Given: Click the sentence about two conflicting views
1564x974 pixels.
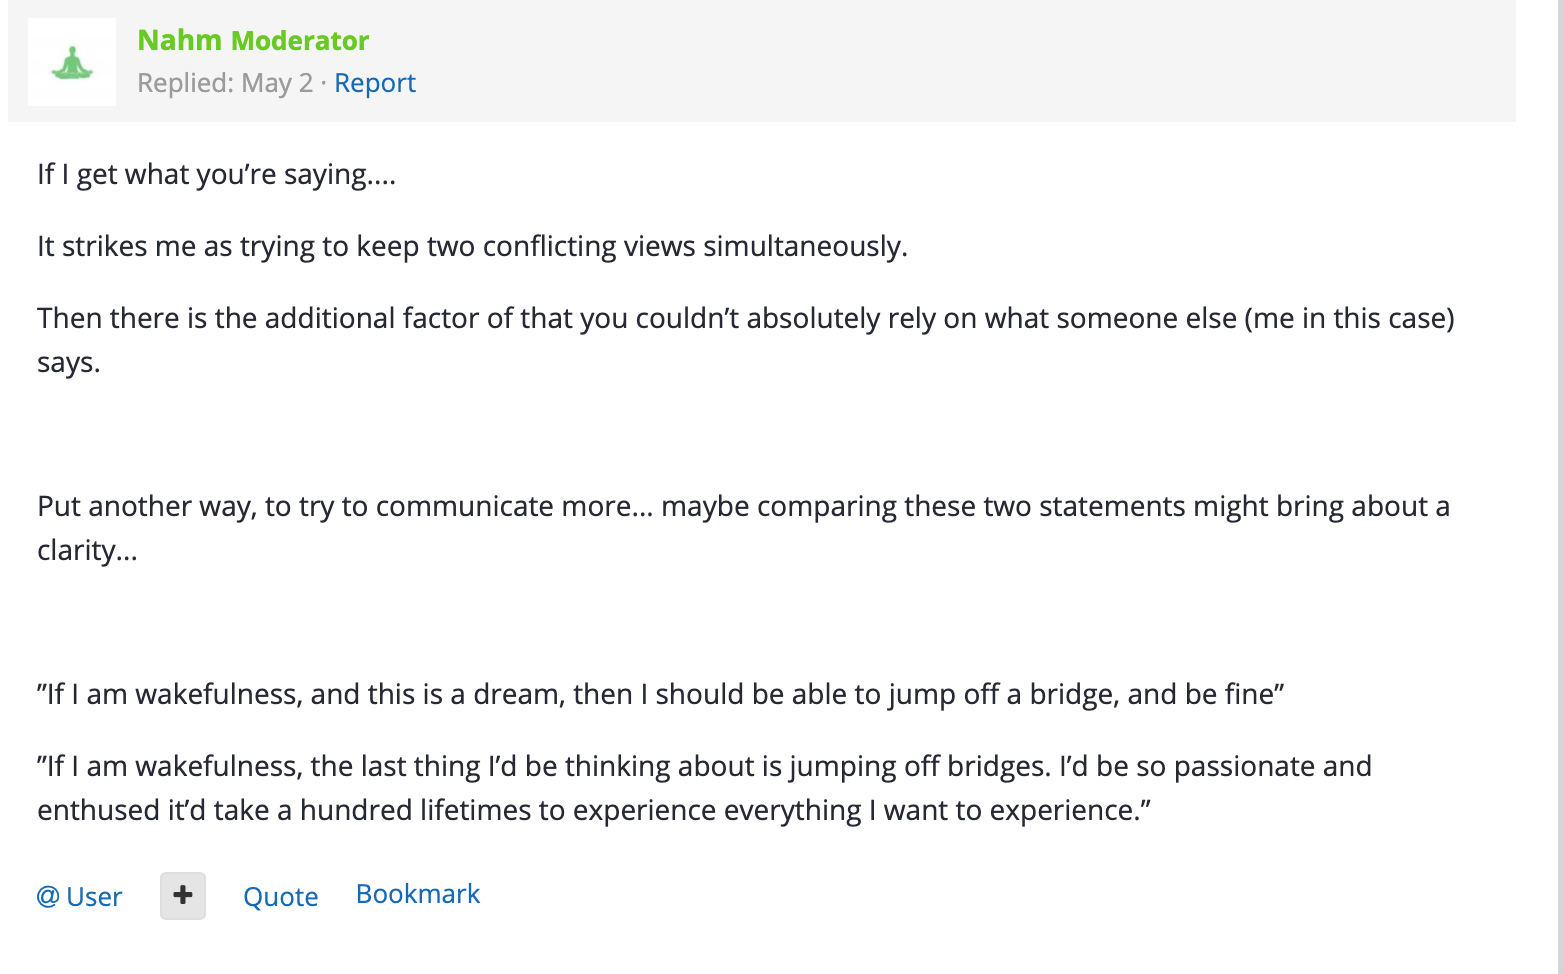Looking at the screenshot, I should [472, 246].
